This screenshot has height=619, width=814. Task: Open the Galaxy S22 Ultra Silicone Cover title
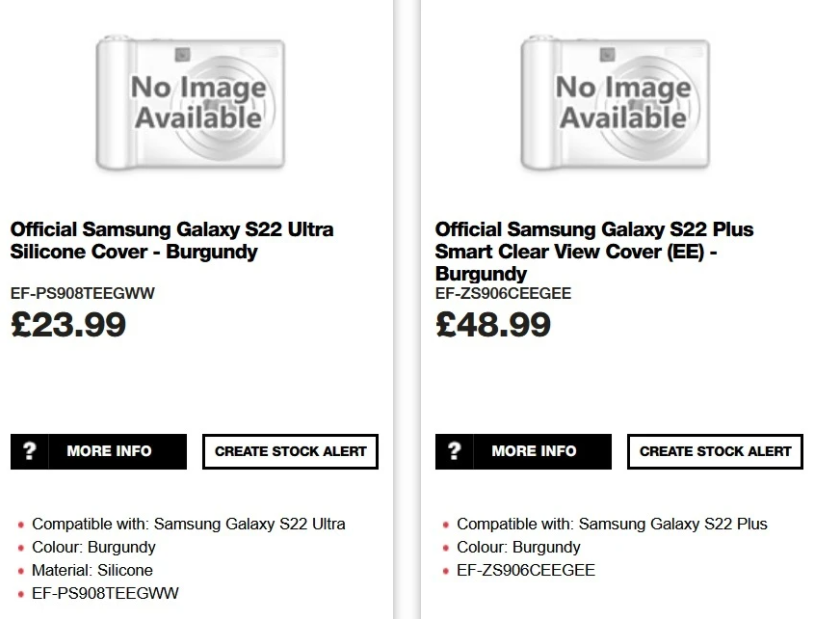pos(172,241)
